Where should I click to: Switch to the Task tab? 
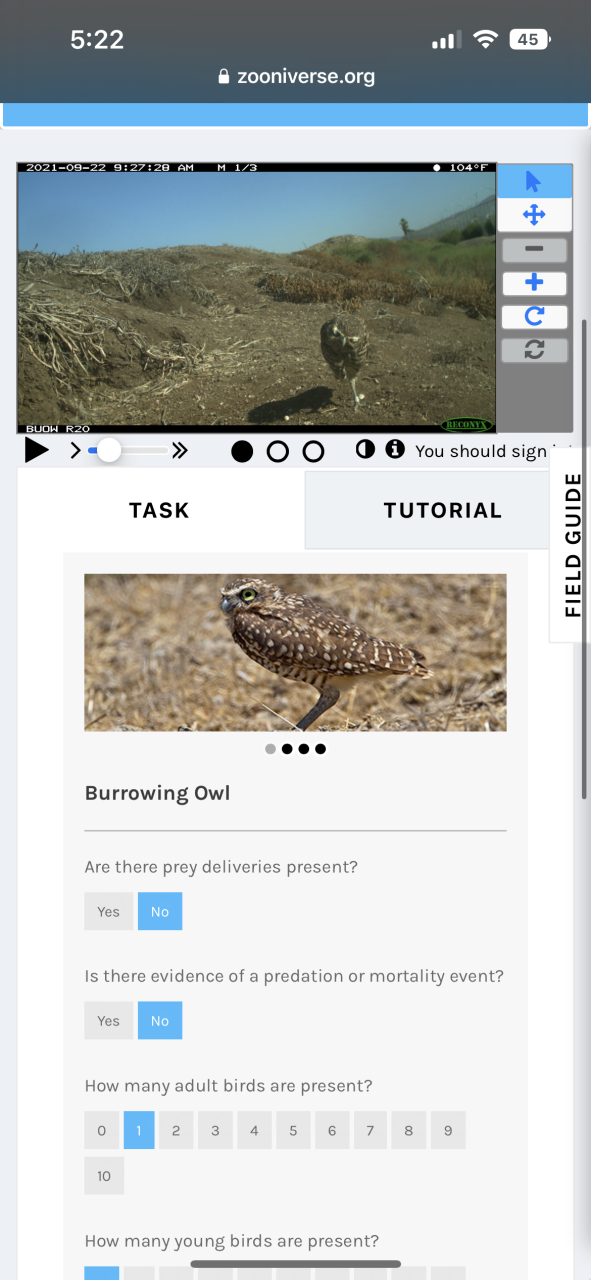coord(159,510)
